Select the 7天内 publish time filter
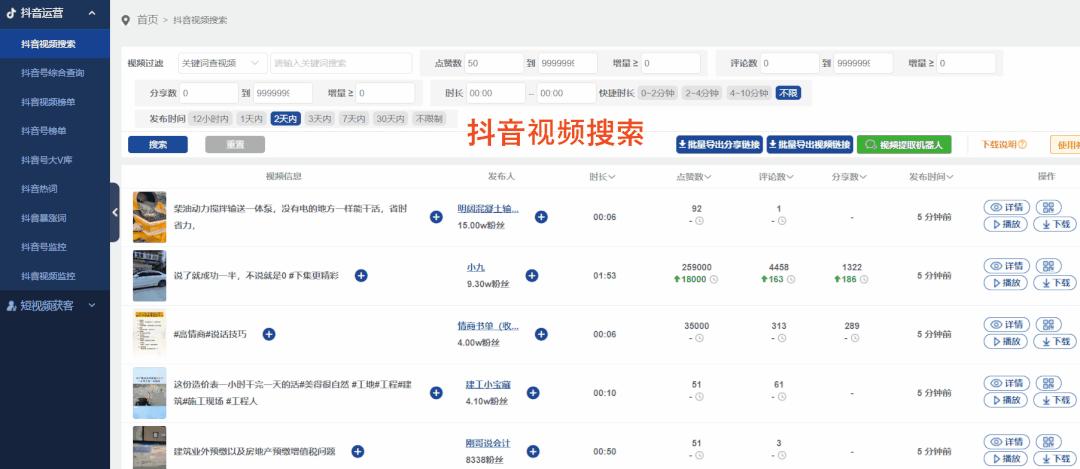This screenshot has height=469, width=1080. (354, 118)
